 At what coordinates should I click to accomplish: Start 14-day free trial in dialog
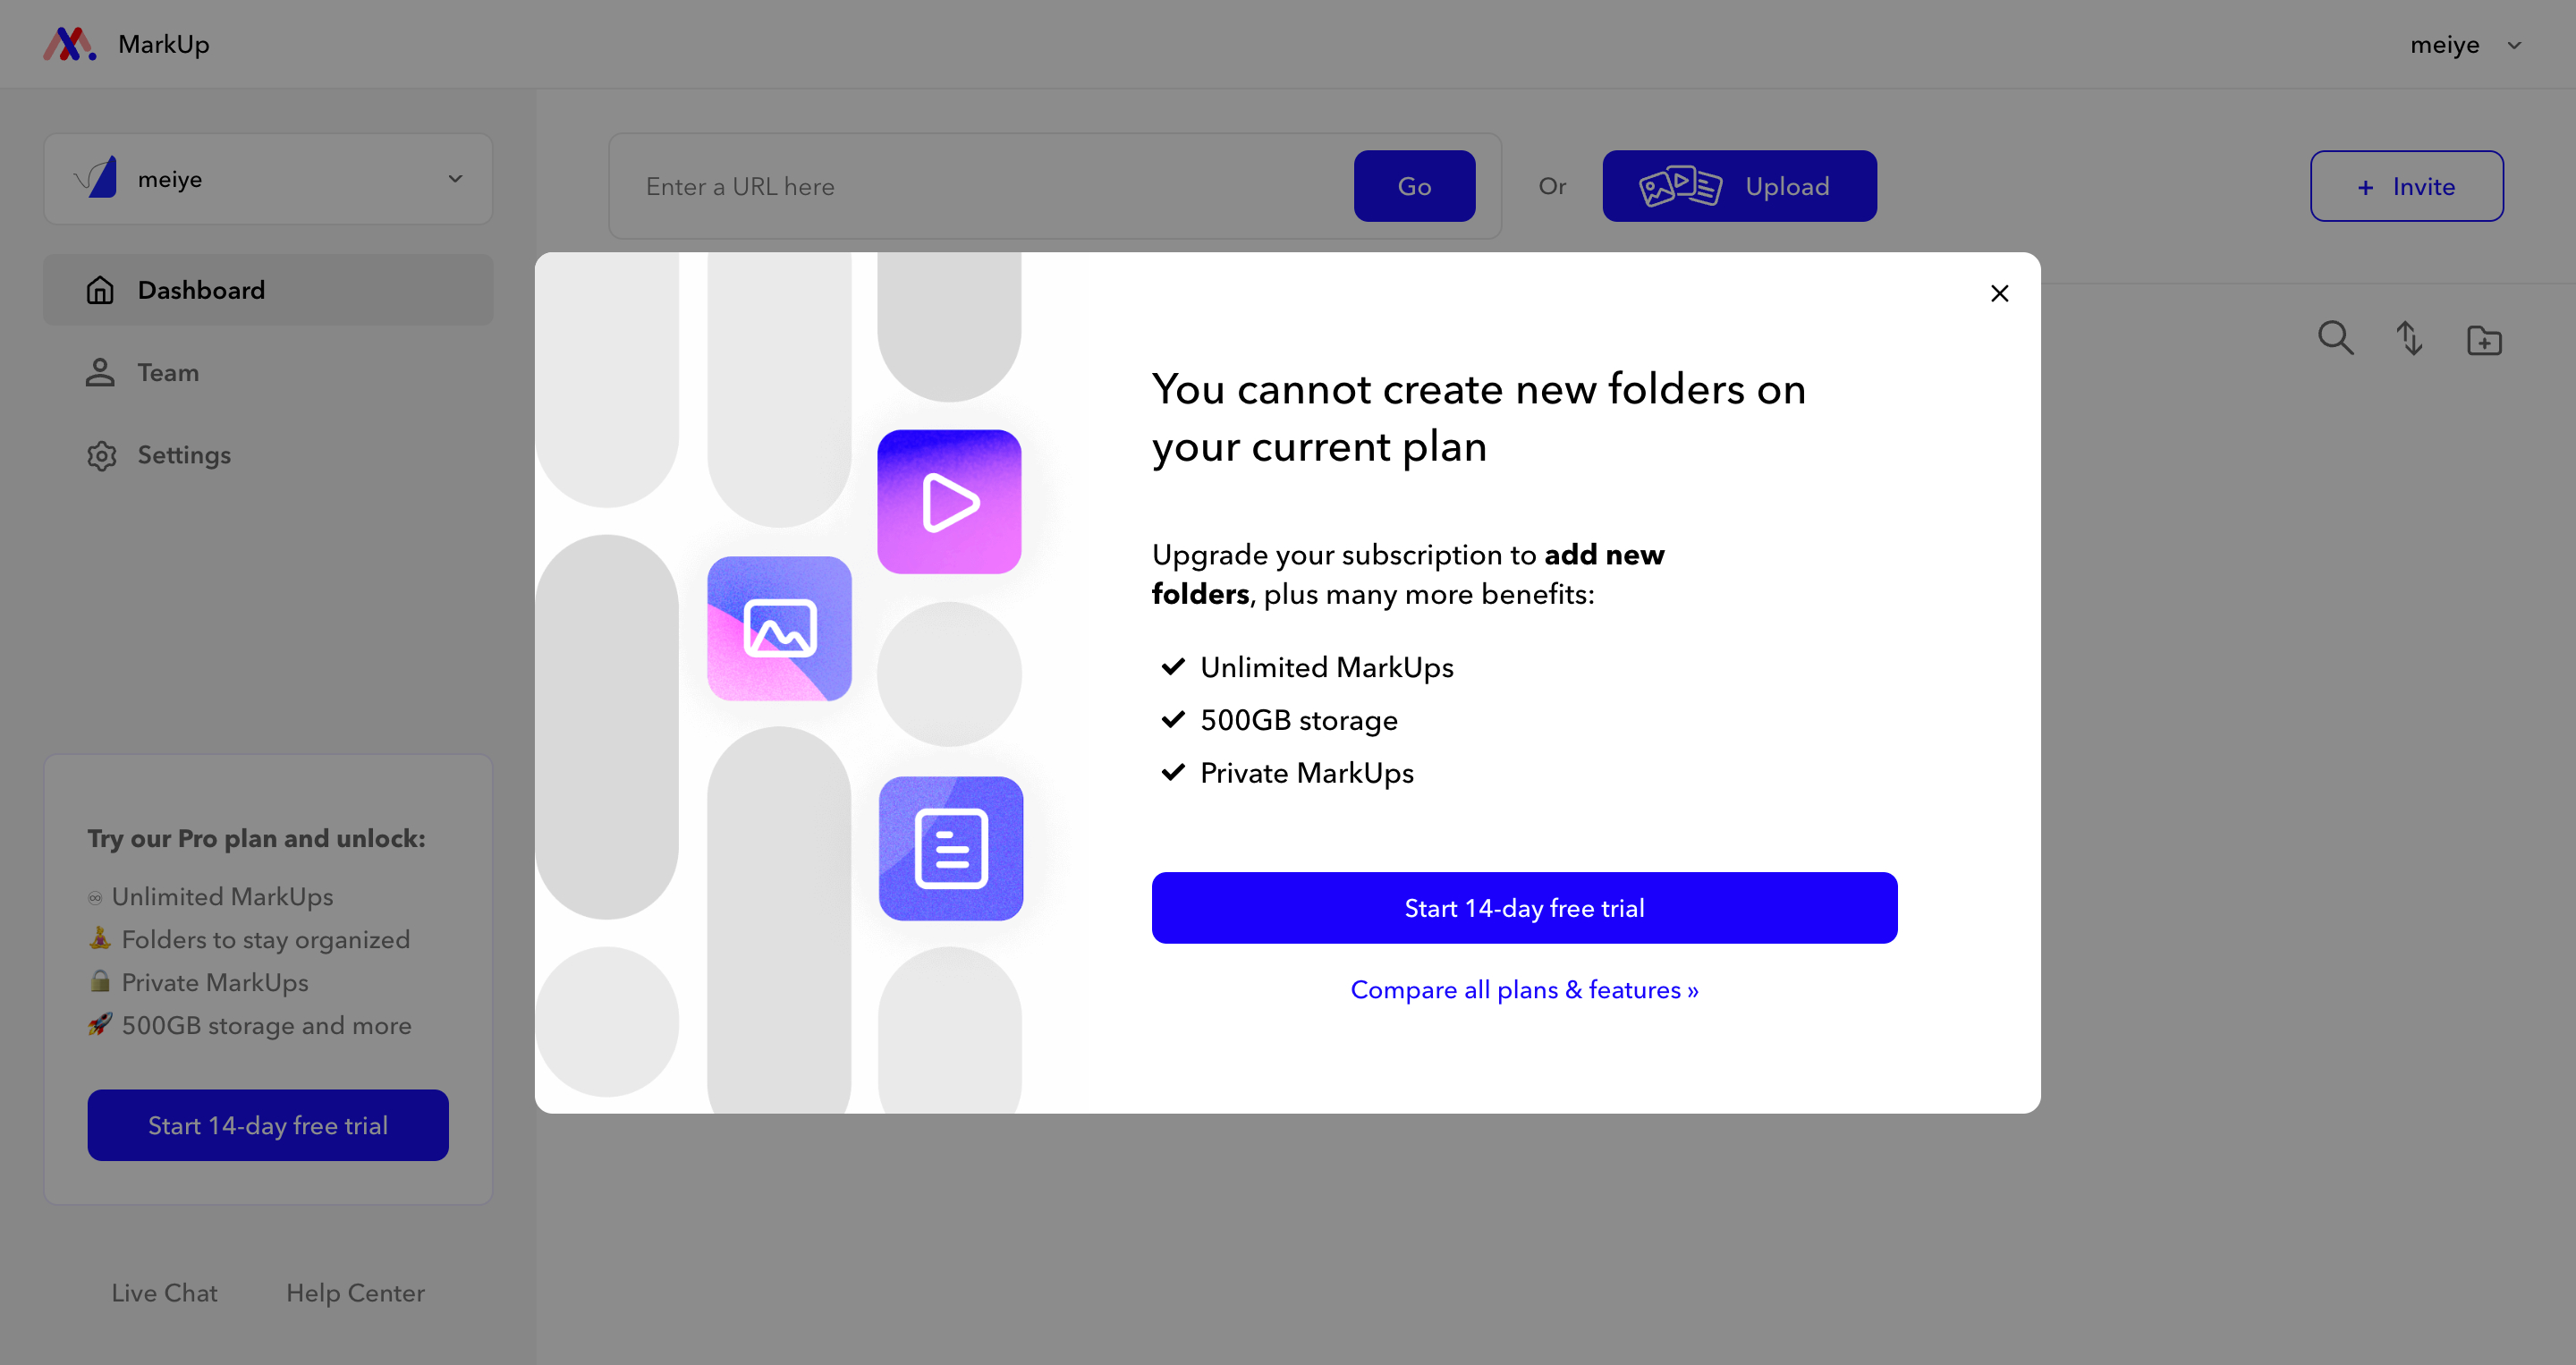pyautogui.click(x=1524, y=908)
